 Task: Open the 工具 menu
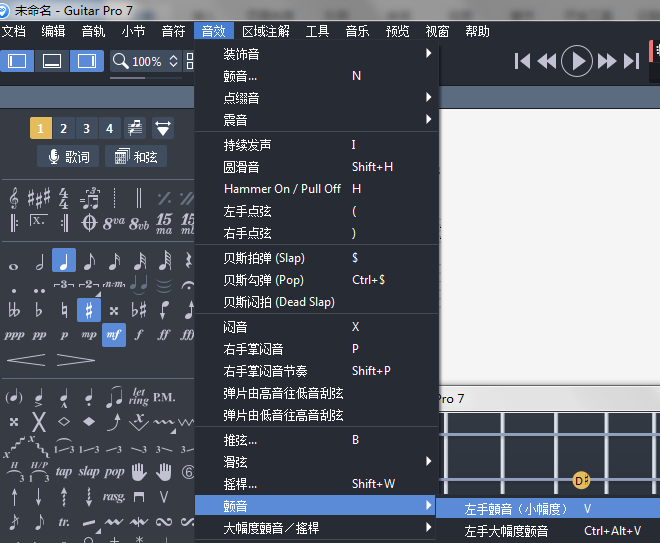tap(317, 31)
